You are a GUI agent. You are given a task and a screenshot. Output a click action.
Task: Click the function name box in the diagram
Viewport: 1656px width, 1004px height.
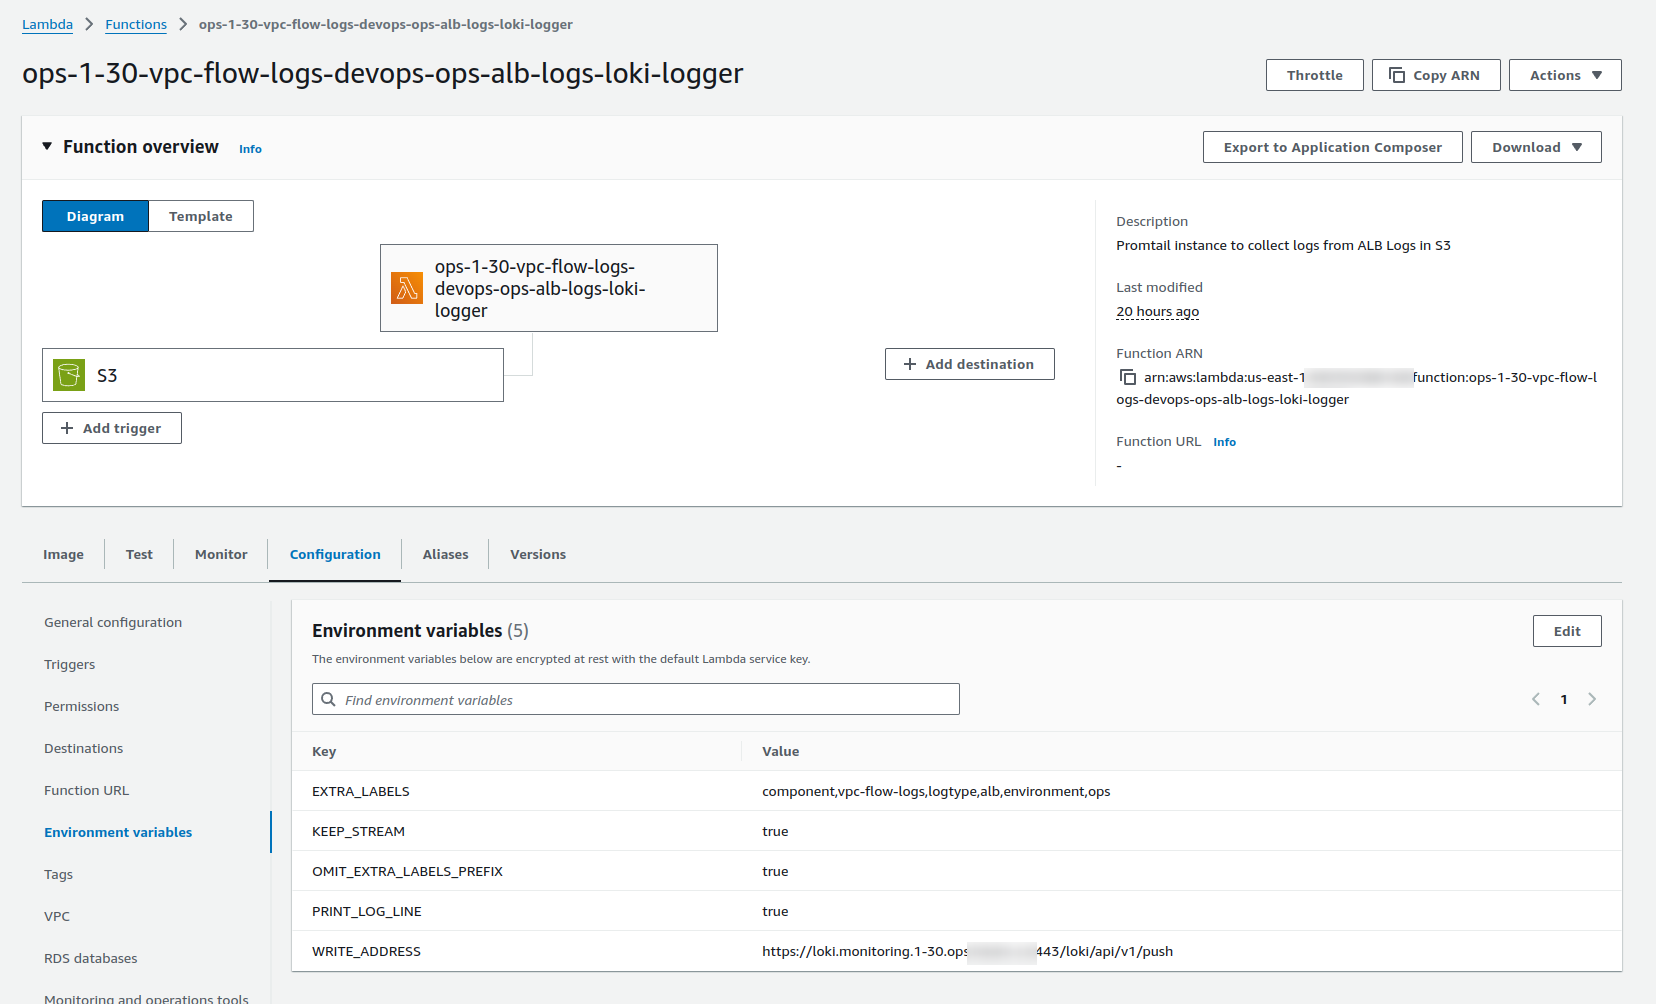[549, 288]
